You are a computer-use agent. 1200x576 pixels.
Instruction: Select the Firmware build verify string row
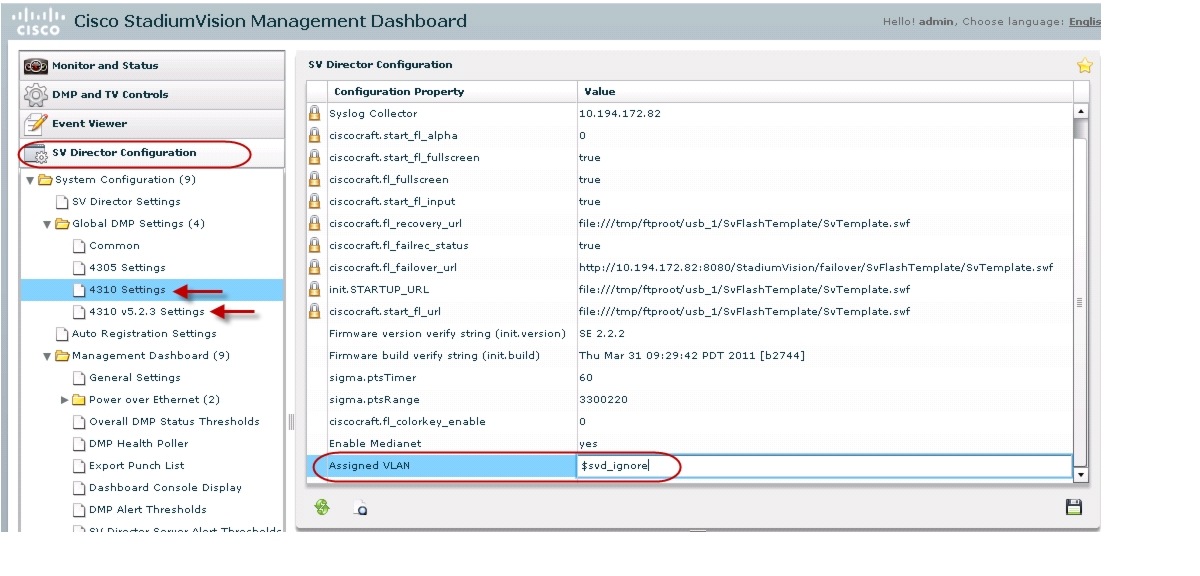click(690, 356)
